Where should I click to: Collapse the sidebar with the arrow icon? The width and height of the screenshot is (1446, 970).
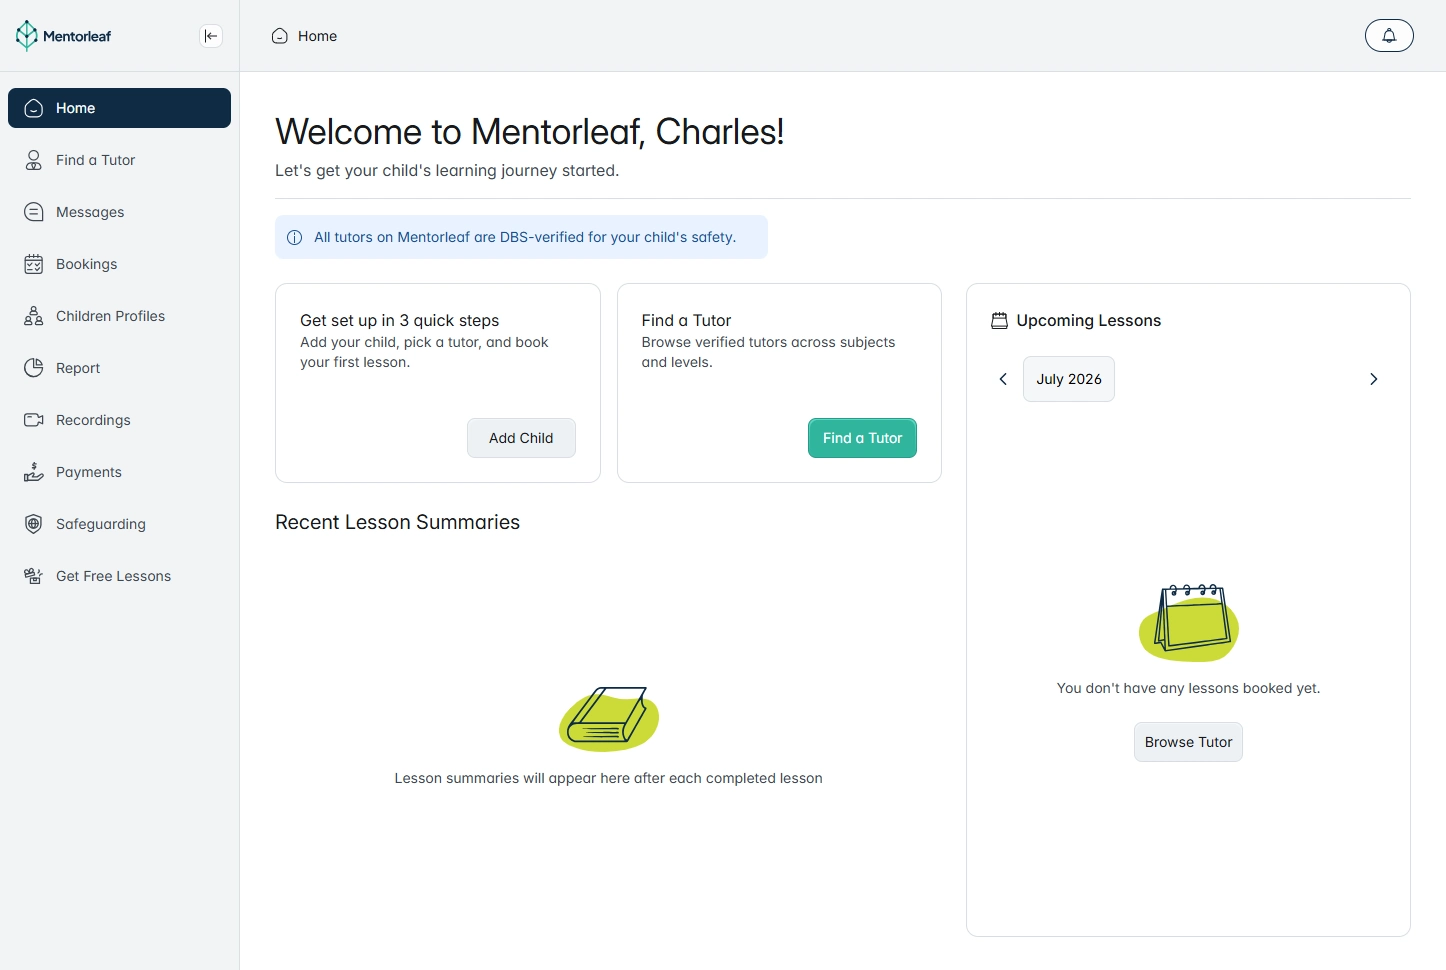pos(211,36)
